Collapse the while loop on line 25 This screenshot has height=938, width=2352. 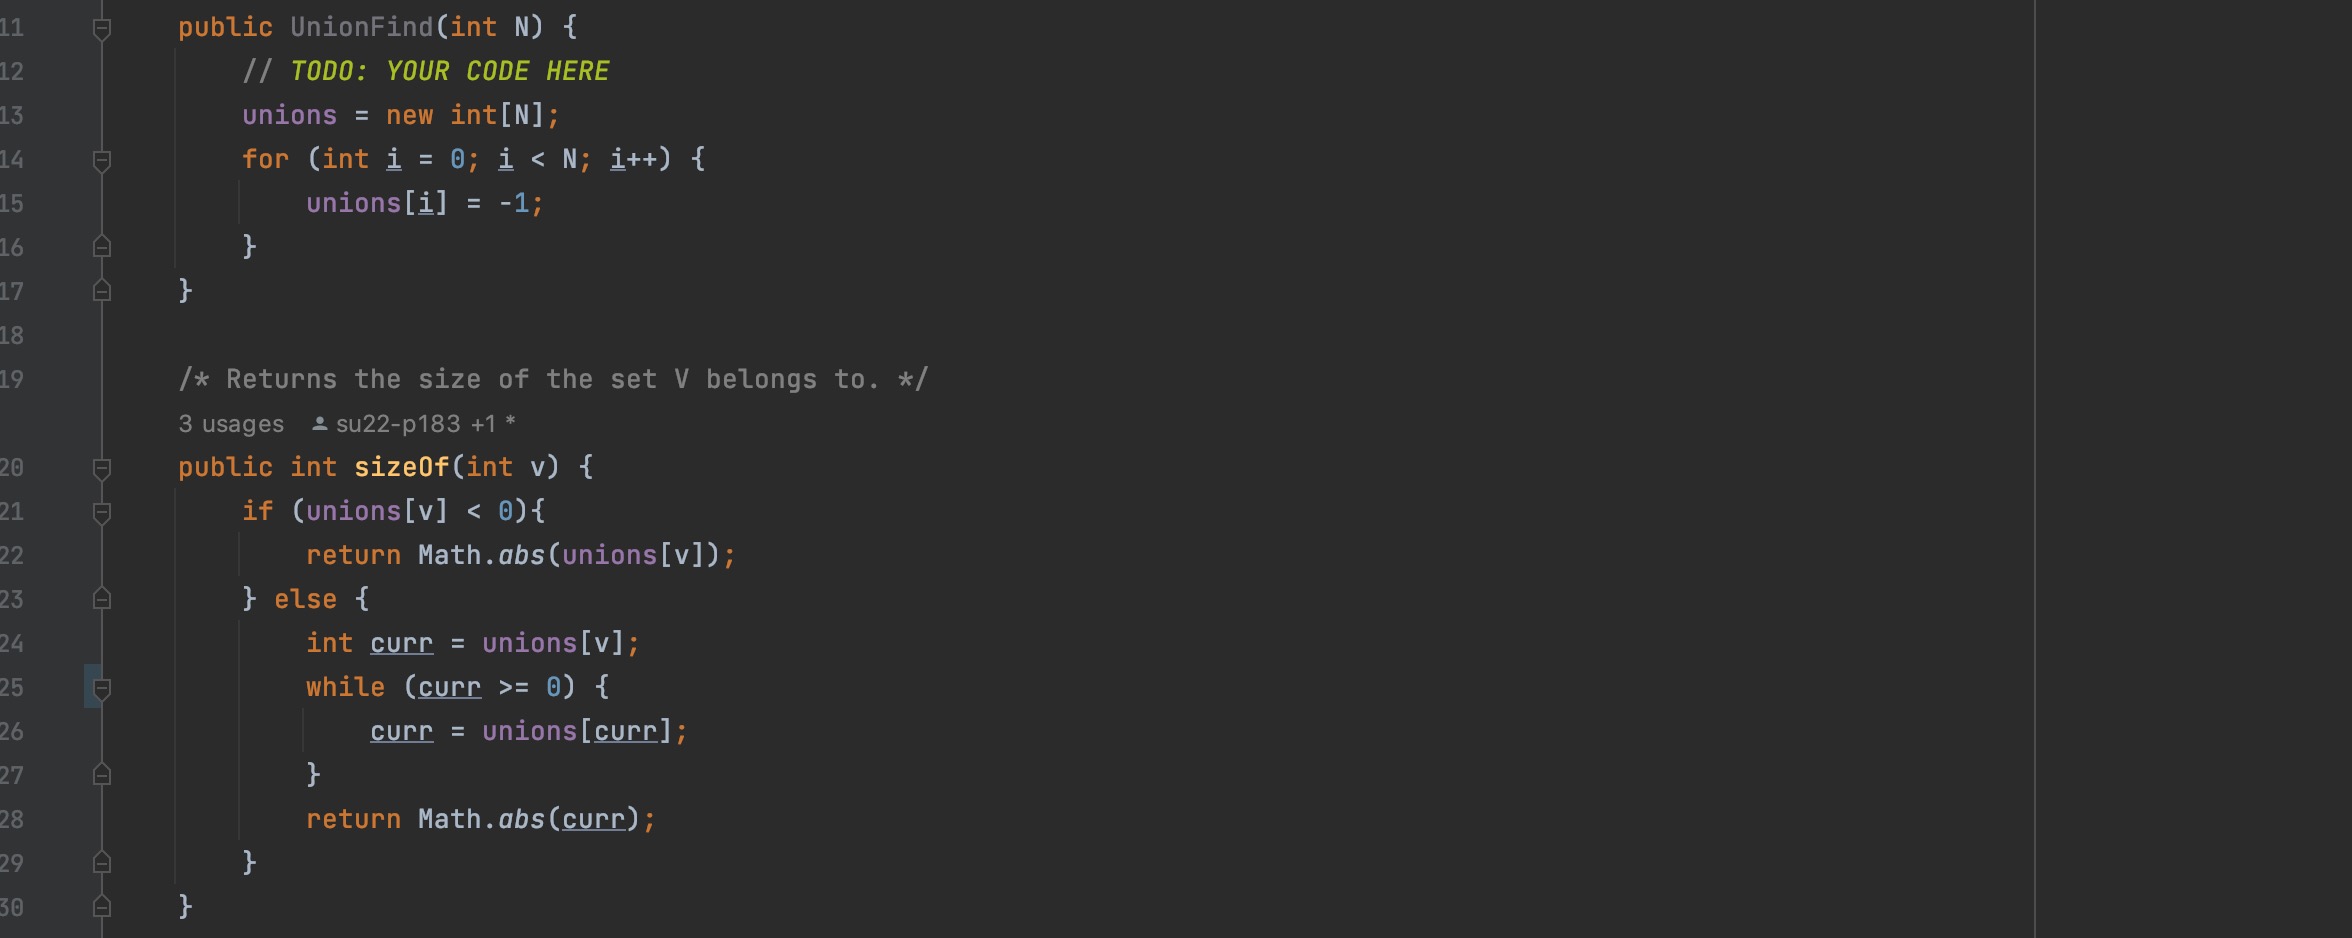coord(101,688)
